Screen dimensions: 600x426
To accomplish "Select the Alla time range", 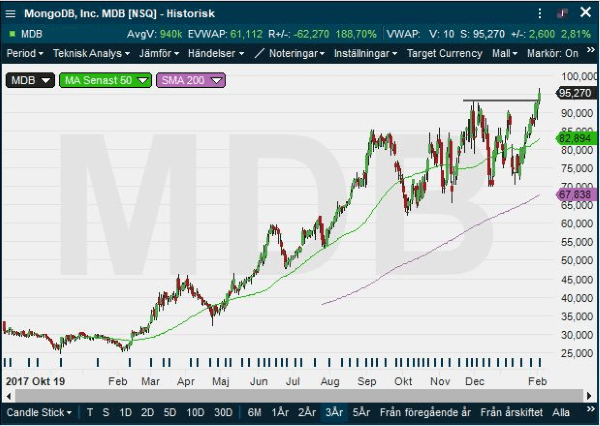I will coord(561,413).
